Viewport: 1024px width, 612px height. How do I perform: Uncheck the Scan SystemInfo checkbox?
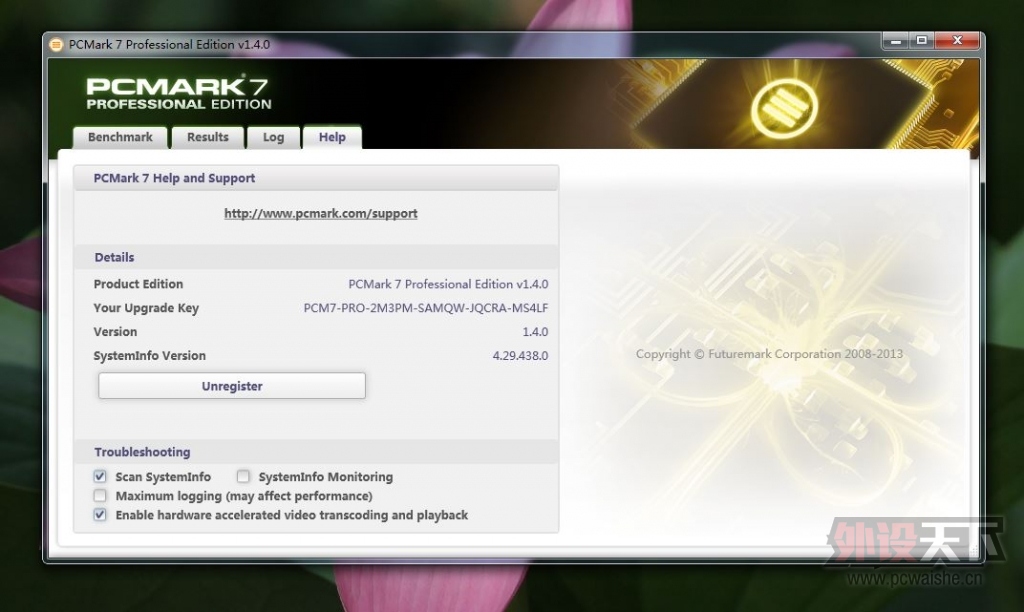pyautogui.click(x=100, y=476)
